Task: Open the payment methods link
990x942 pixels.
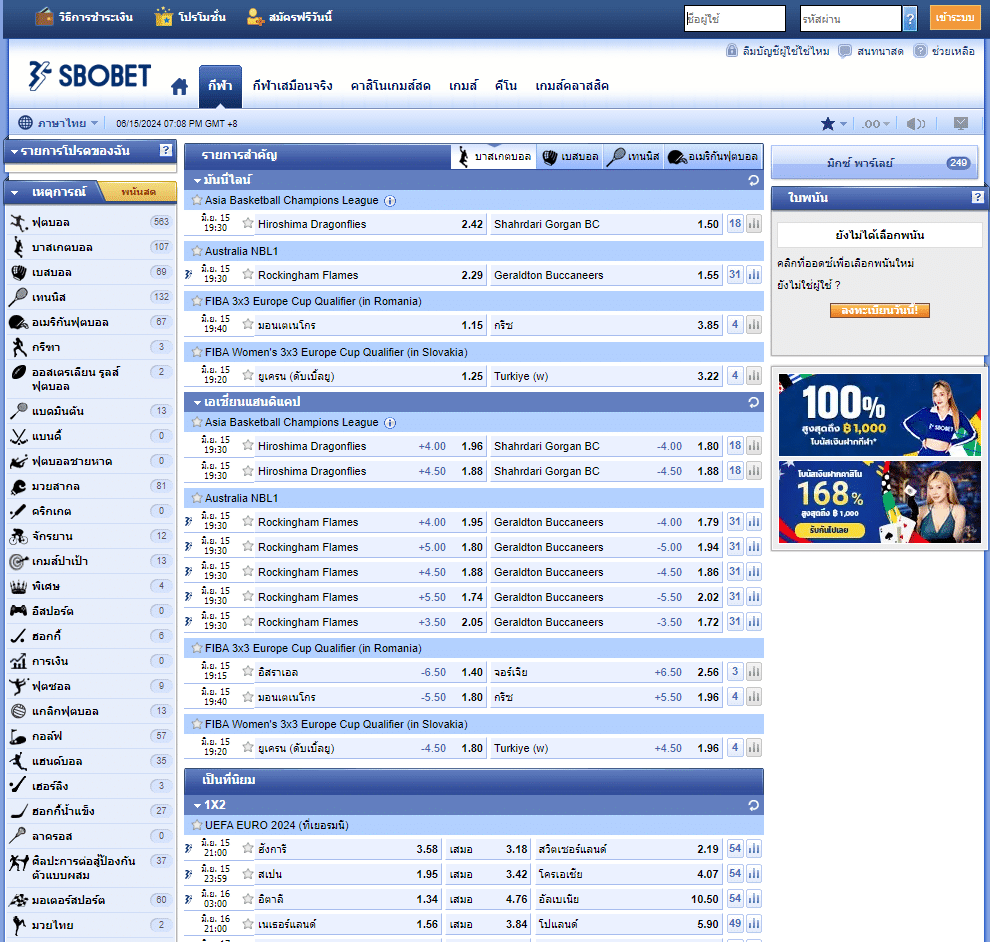Action: 85,17
